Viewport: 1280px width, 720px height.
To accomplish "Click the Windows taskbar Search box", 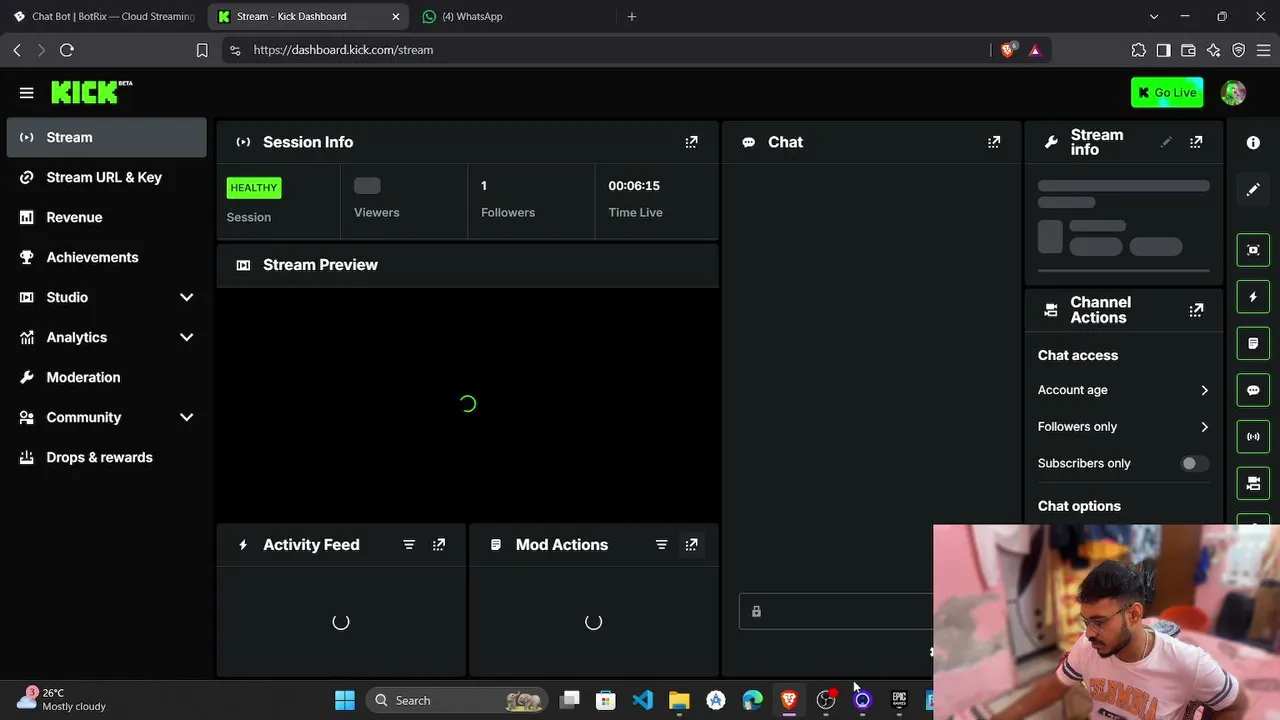I will [457, 701].
